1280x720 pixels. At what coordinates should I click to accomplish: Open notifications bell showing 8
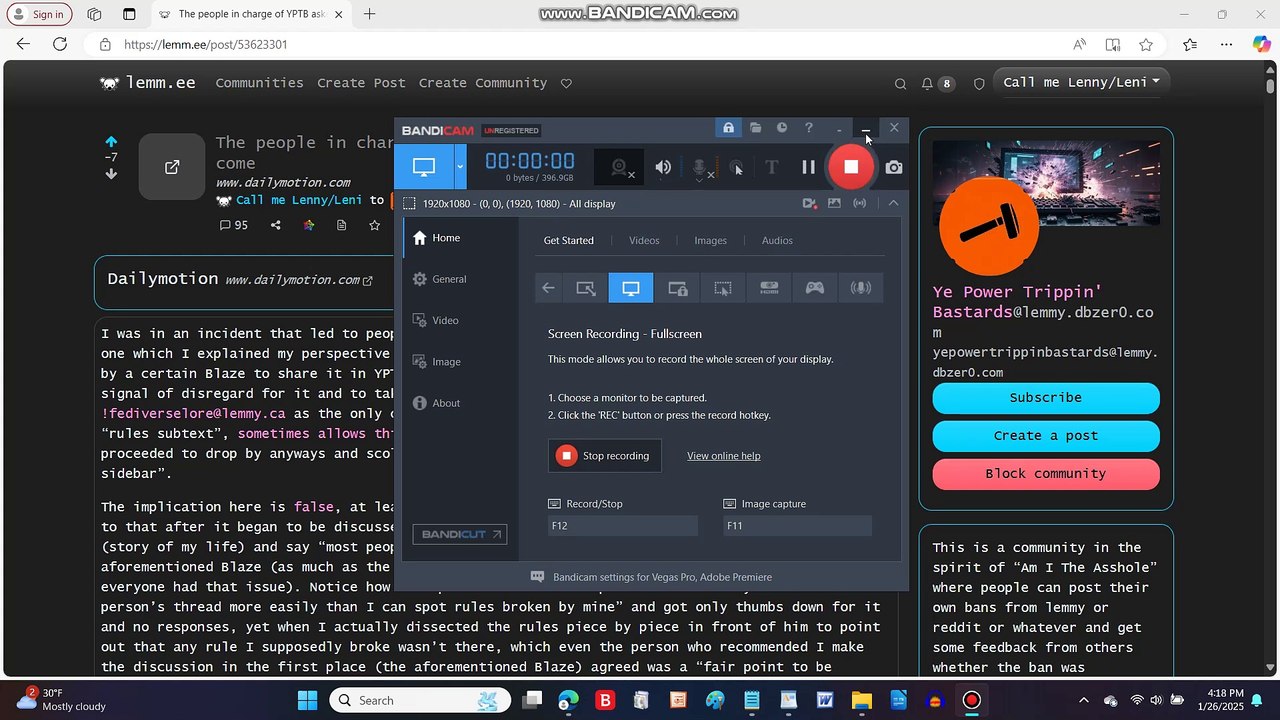tap(937, 84)
